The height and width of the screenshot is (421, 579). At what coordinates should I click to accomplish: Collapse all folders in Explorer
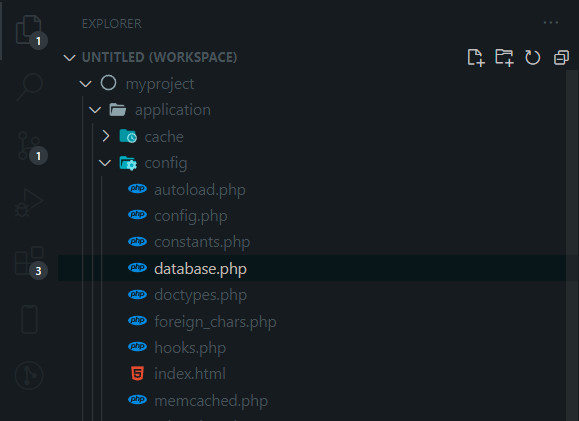coord(561,58)
